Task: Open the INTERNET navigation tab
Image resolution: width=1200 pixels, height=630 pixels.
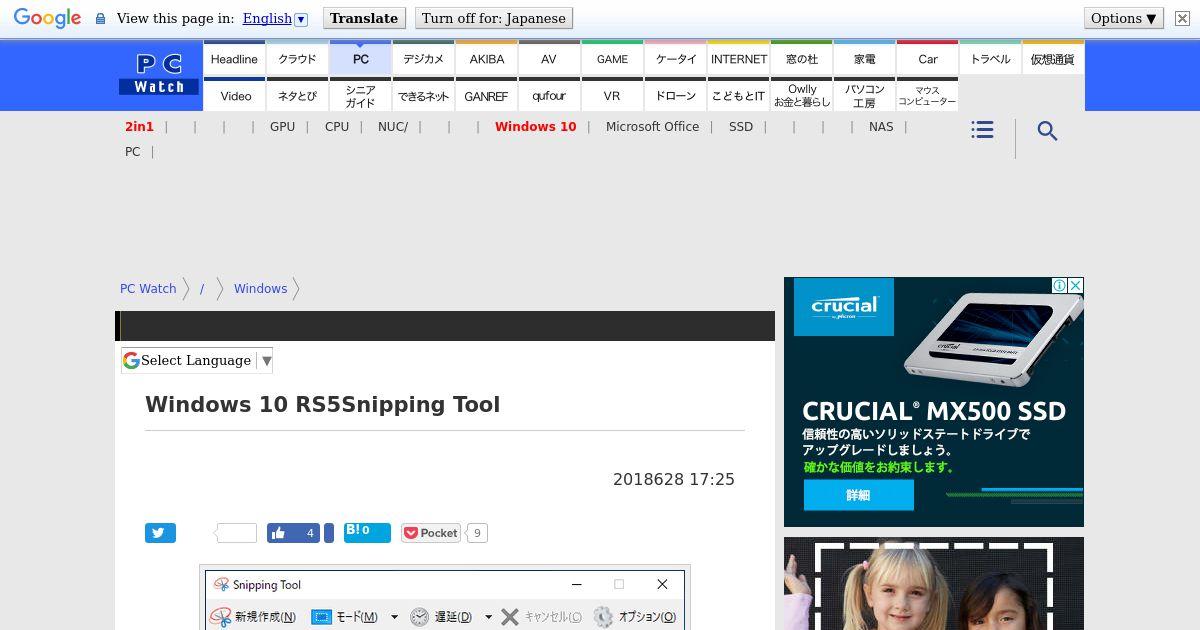Action: pos(738,59)
